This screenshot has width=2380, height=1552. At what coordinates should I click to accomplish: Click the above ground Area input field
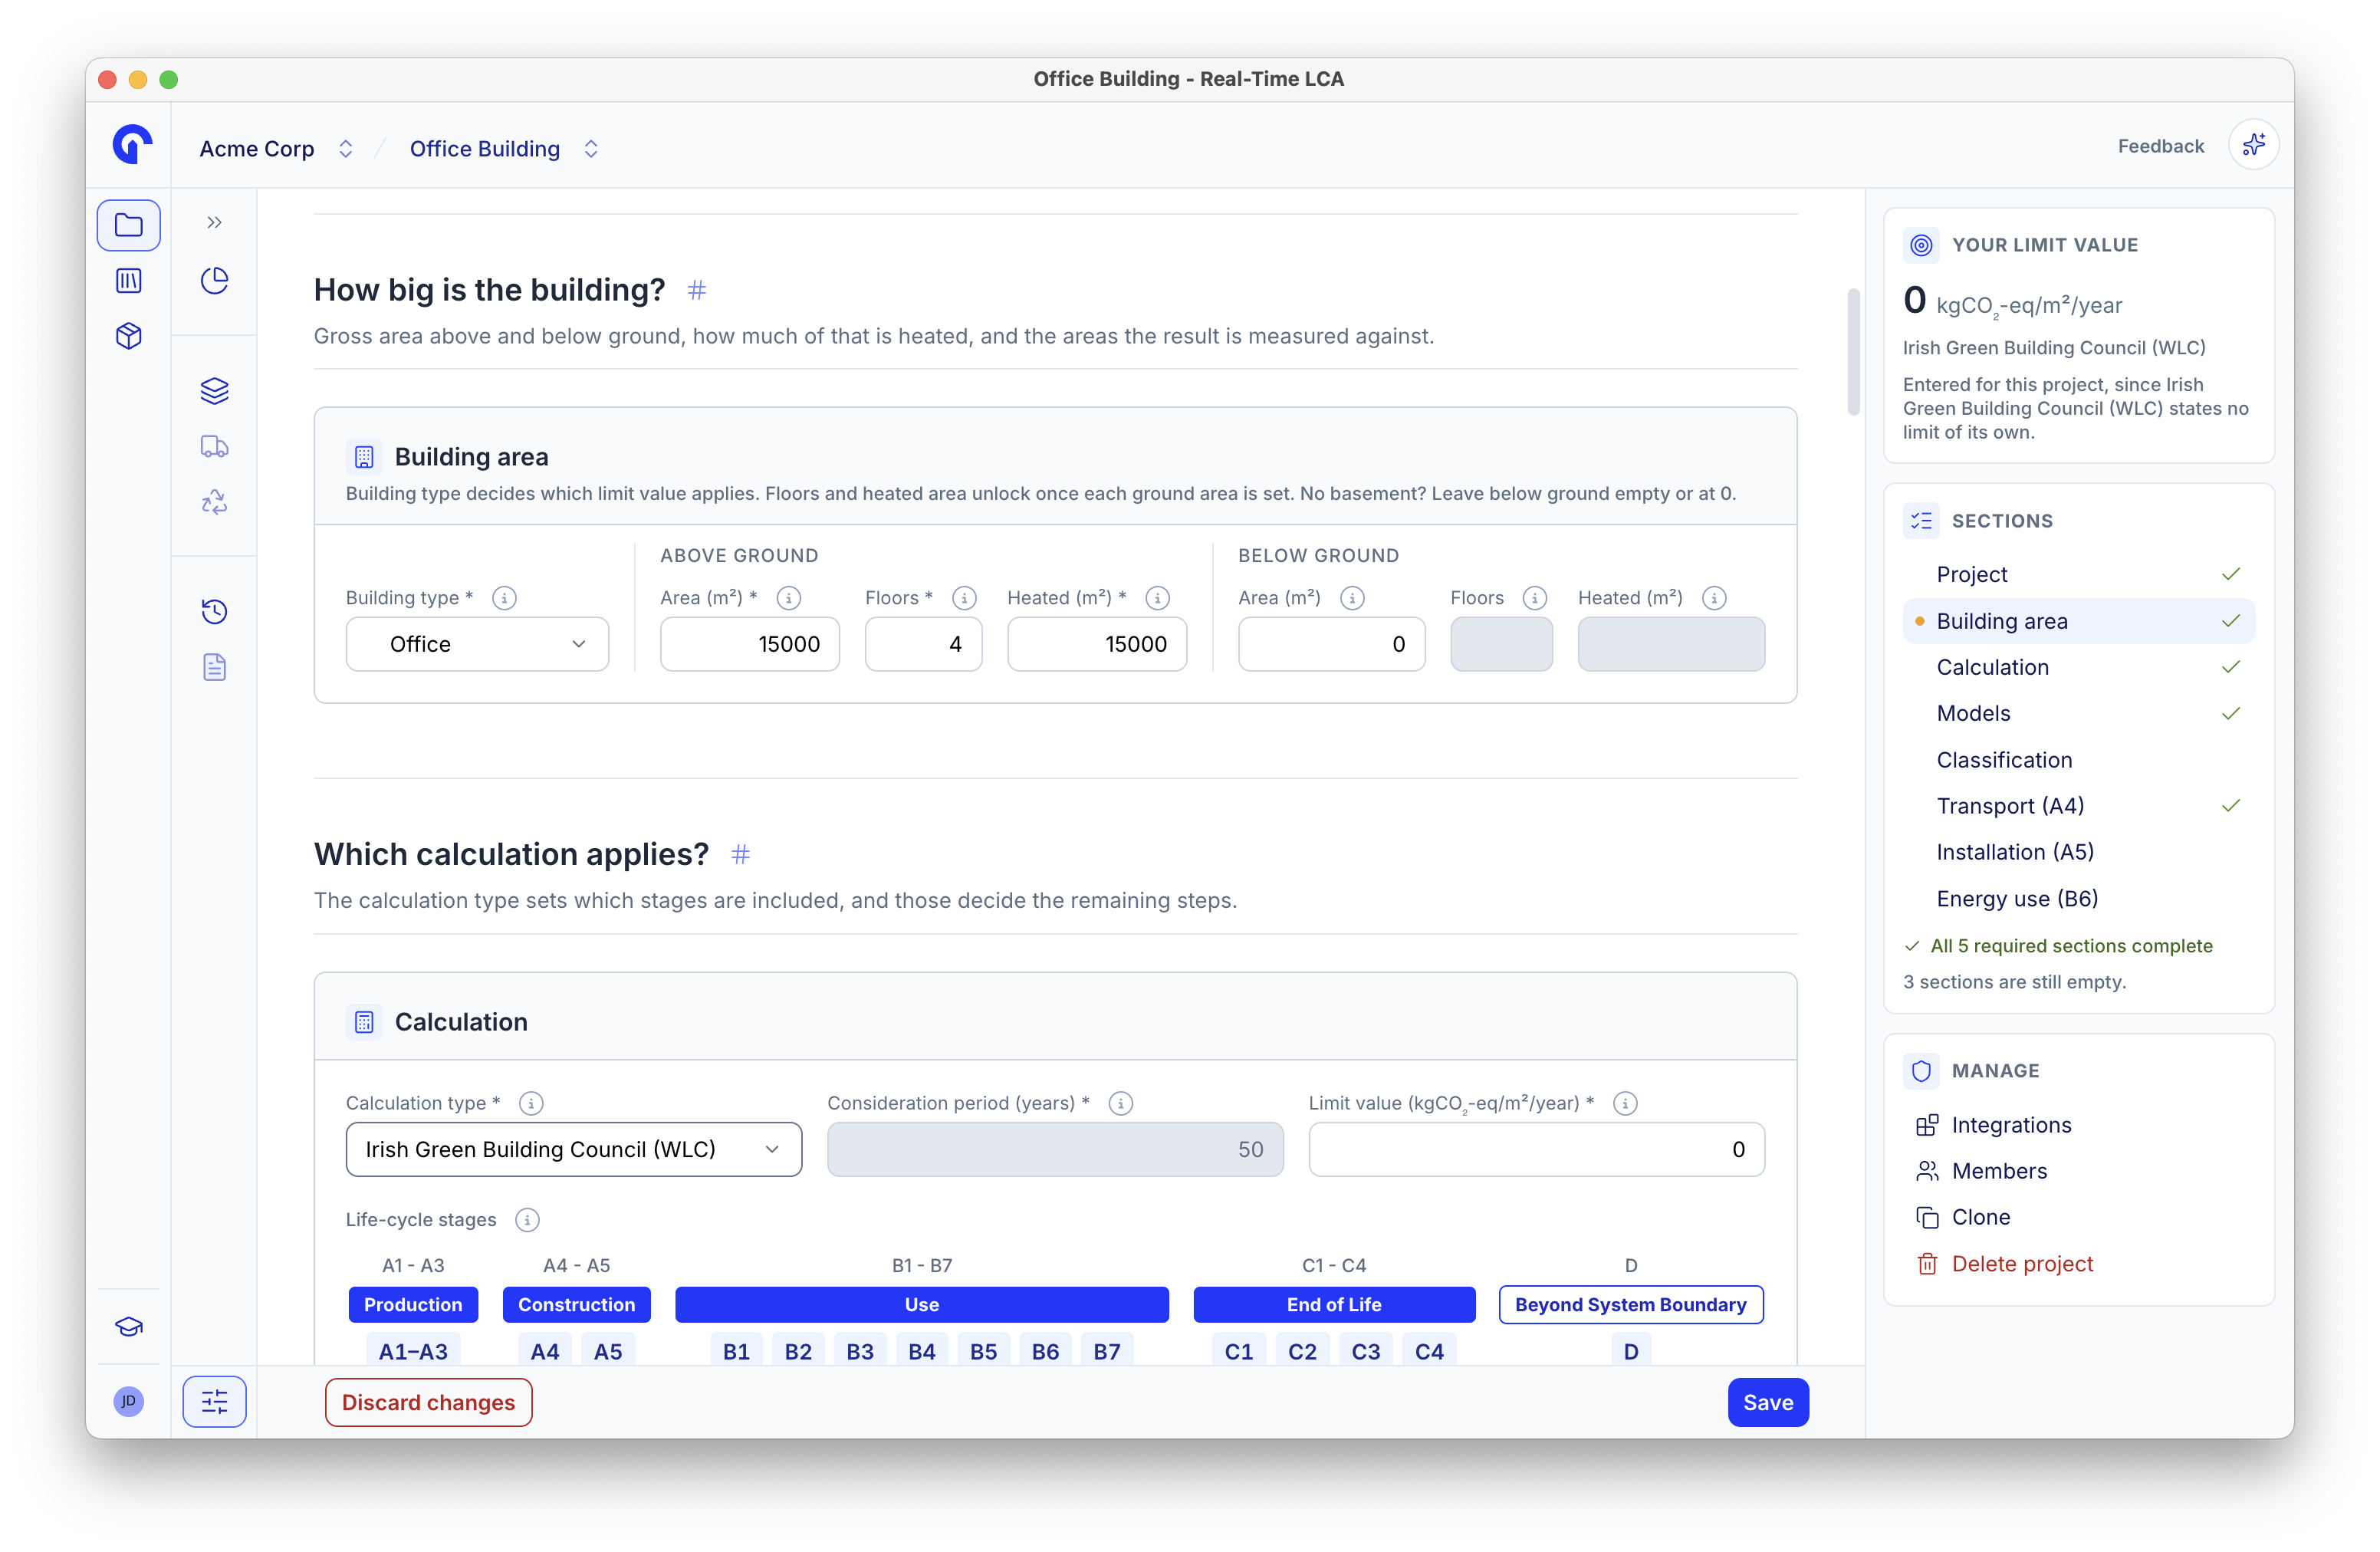749,644
